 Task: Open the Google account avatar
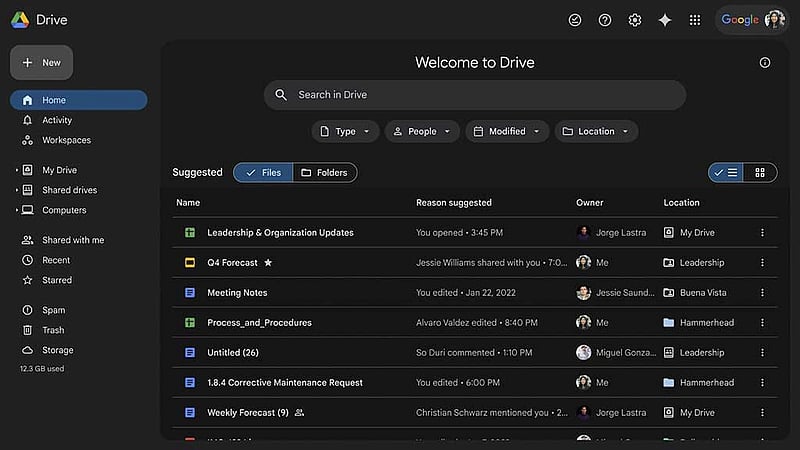point(774,20)
